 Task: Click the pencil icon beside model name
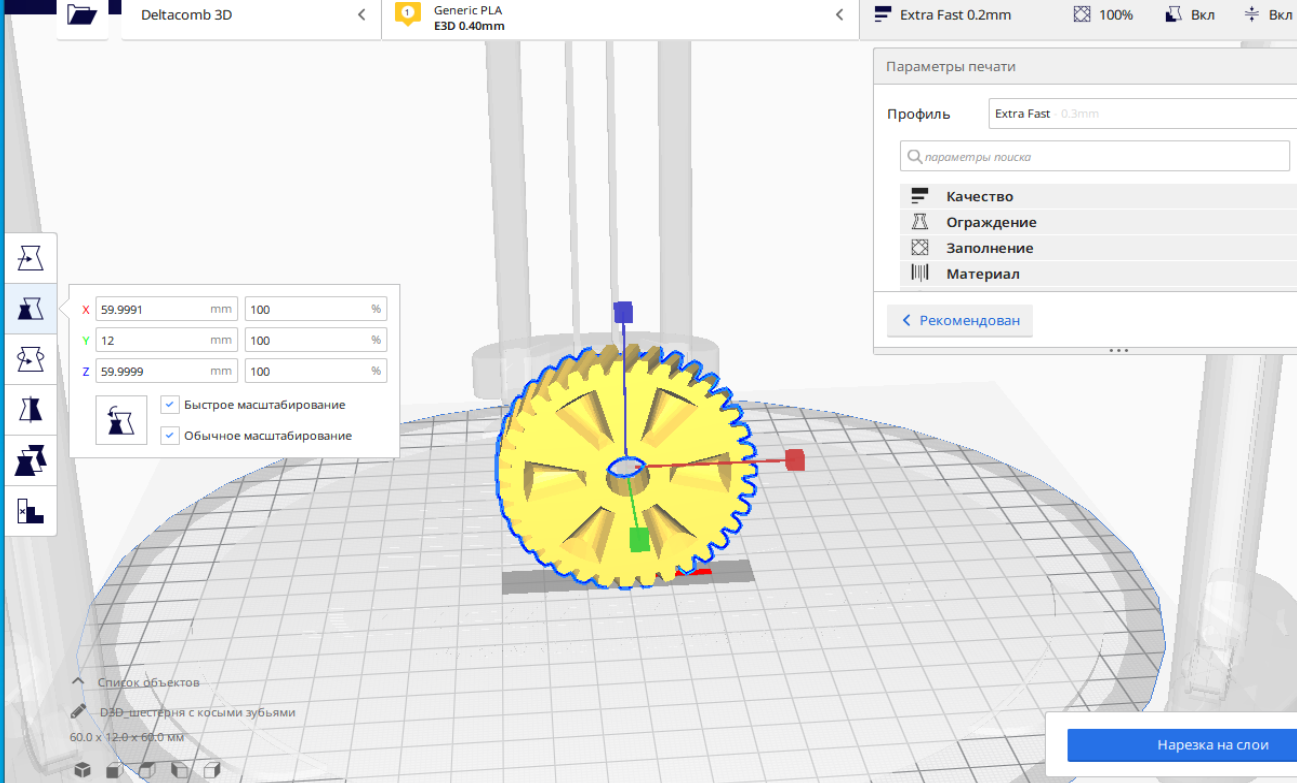tap(79, 712)
